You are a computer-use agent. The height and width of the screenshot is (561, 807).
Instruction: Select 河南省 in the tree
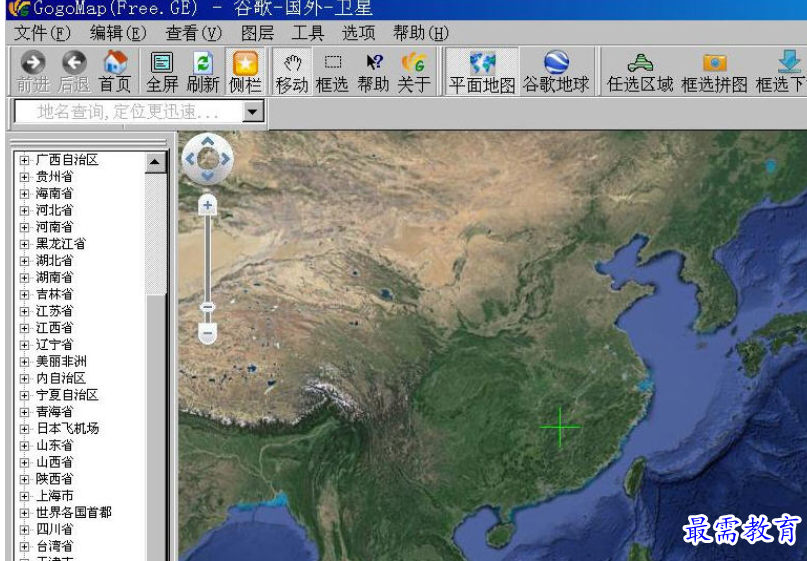click(54, 227)
